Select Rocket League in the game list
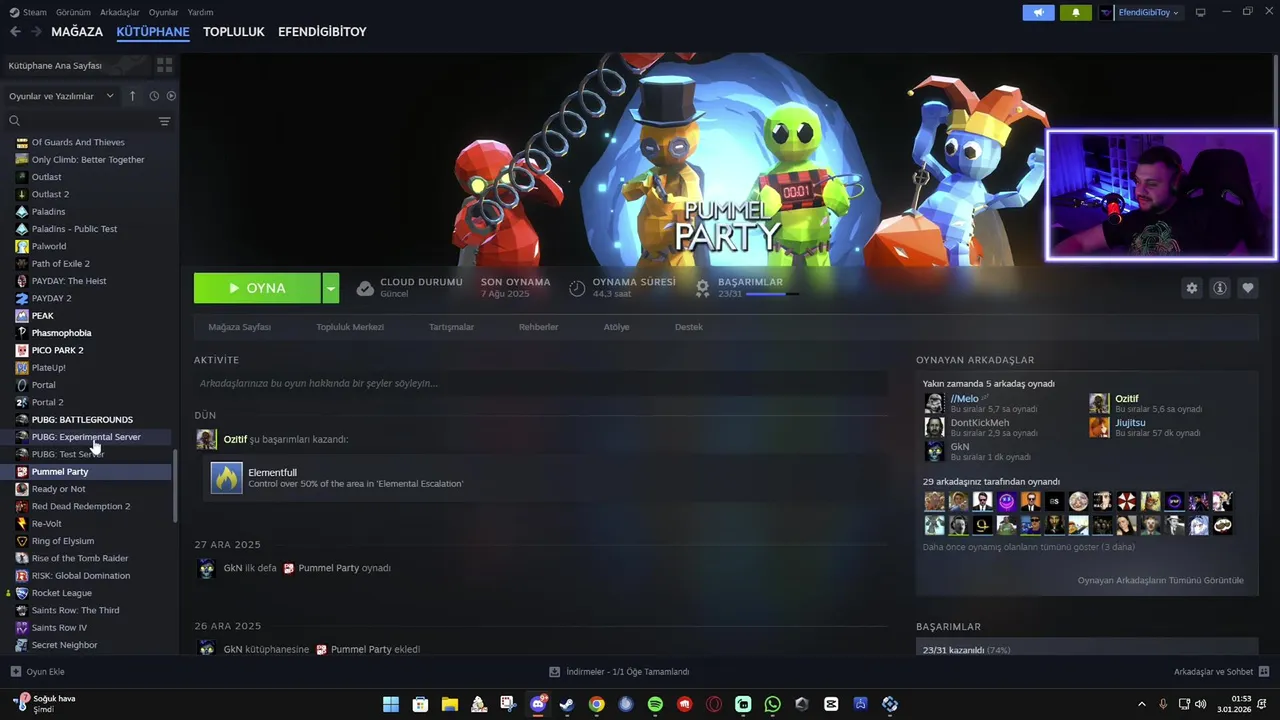This screenshot has height=720, width=1280. point(61,593)
